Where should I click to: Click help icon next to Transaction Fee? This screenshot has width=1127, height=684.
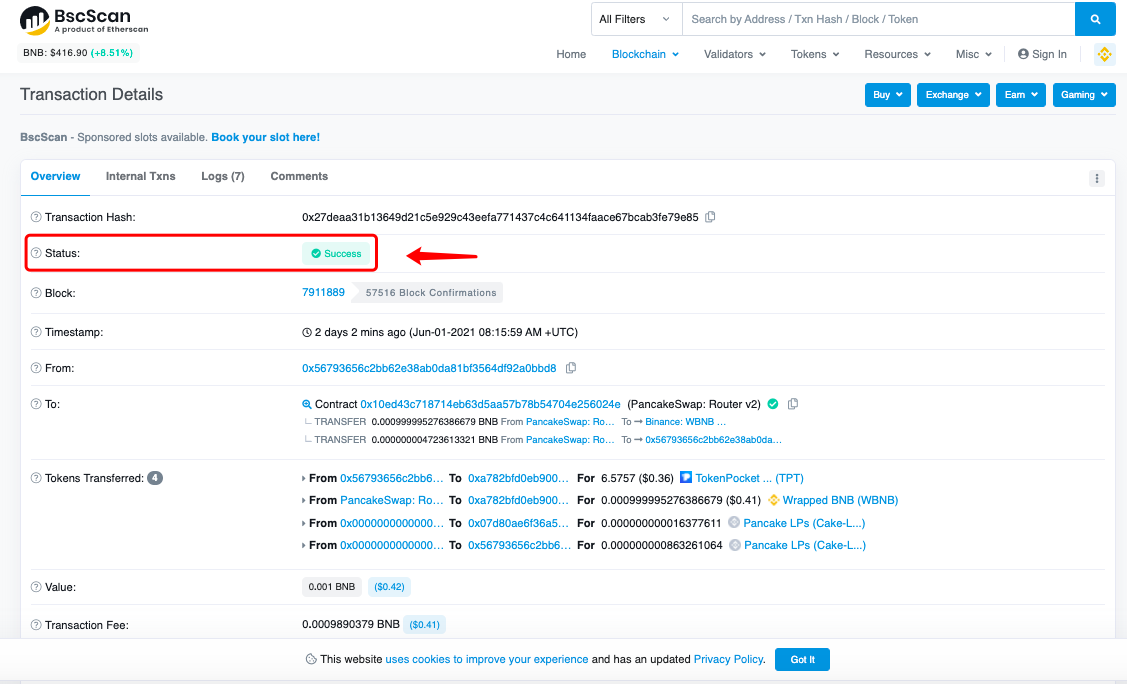36,625
